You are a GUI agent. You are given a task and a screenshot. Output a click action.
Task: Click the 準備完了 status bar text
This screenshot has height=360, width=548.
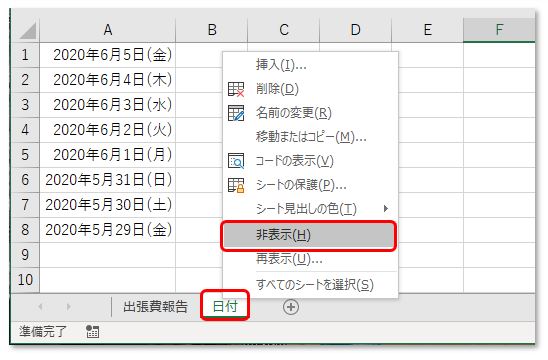(43, 331)
